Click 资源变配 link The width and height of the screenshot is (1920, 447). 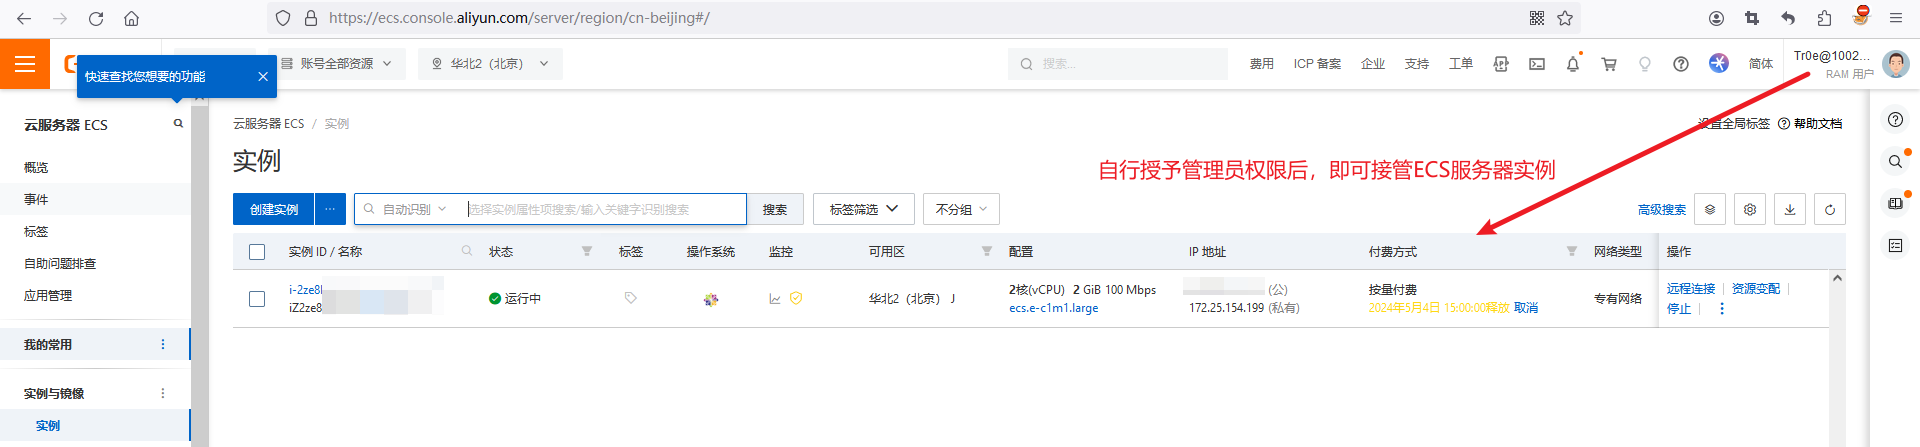tap(1756, 289)
